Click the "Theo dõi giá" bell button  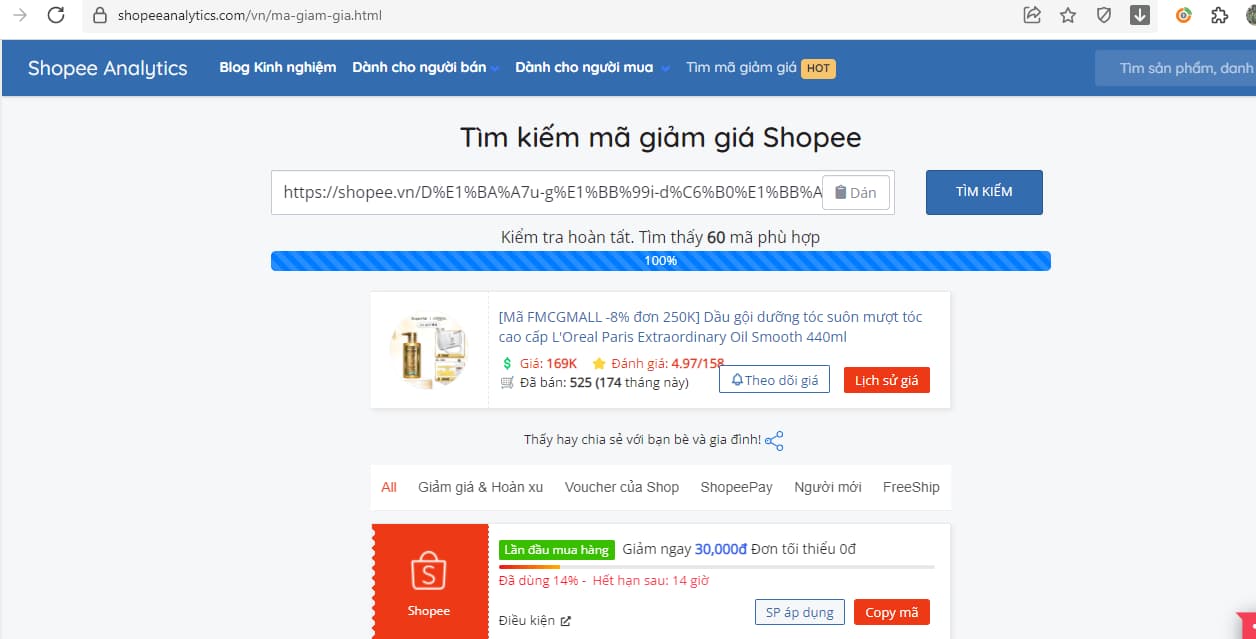click(774, 380)
